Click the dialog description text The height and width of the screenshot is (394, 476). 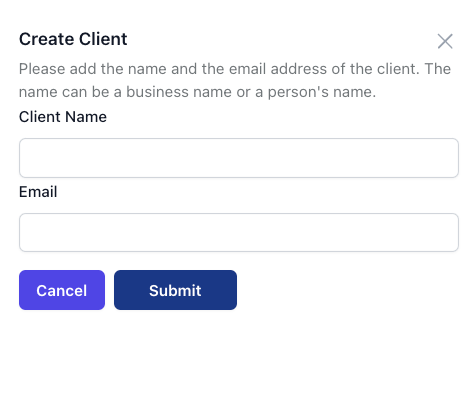[x=235, y=80]
